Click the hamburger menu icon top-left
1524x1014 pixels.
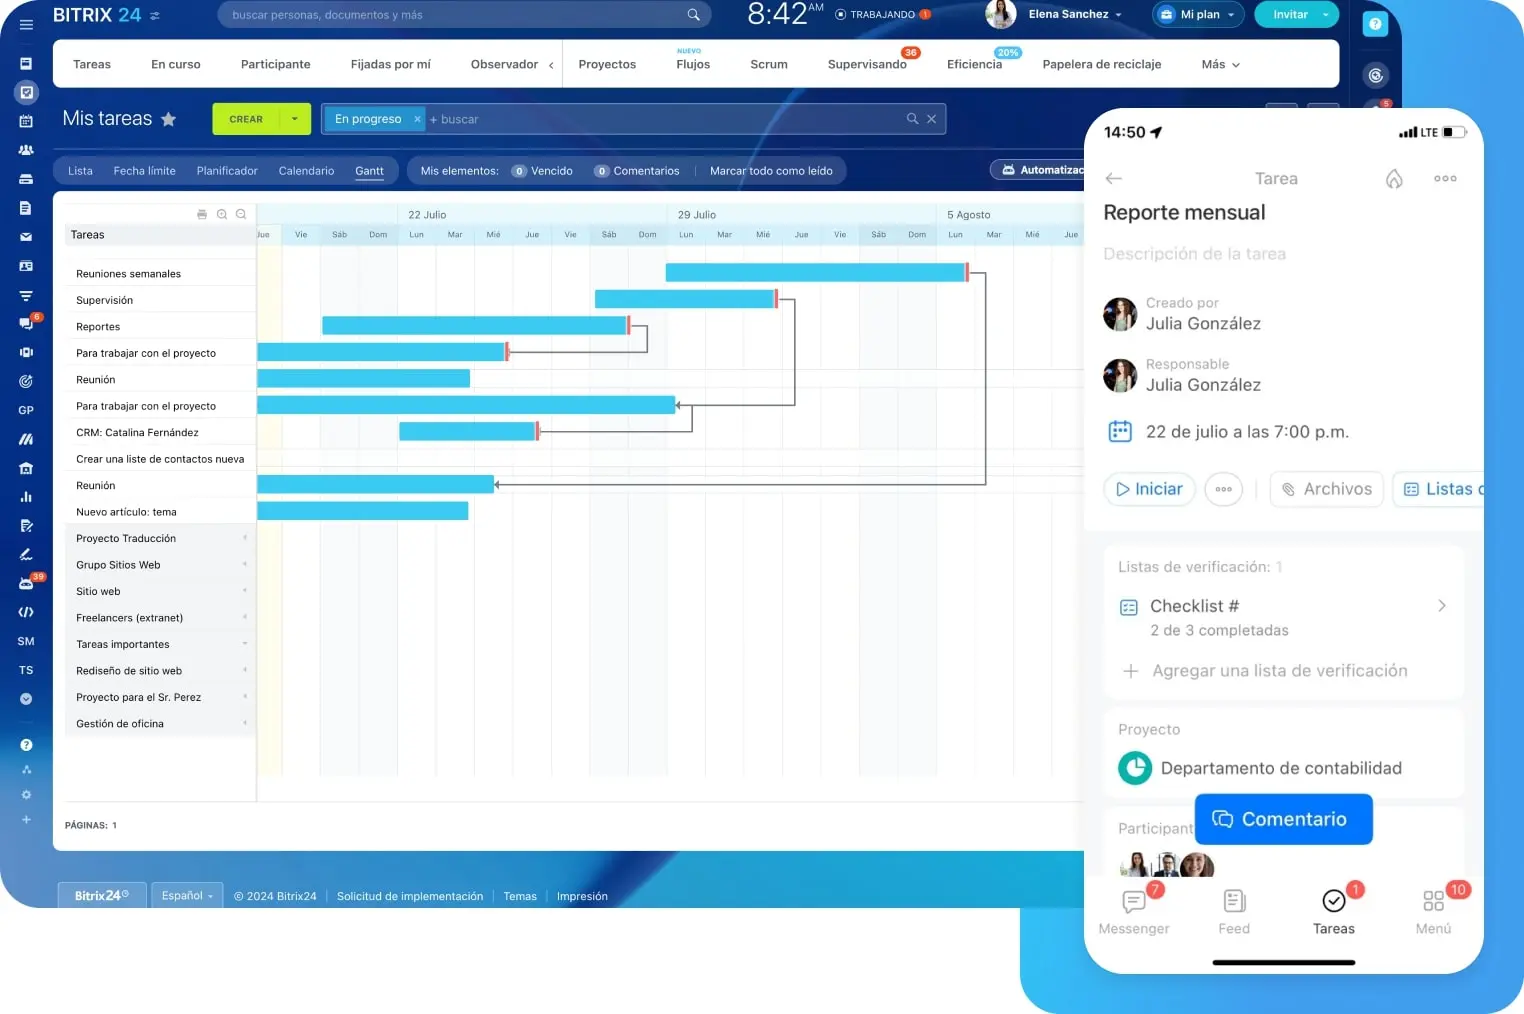click(x=26, y=24)
